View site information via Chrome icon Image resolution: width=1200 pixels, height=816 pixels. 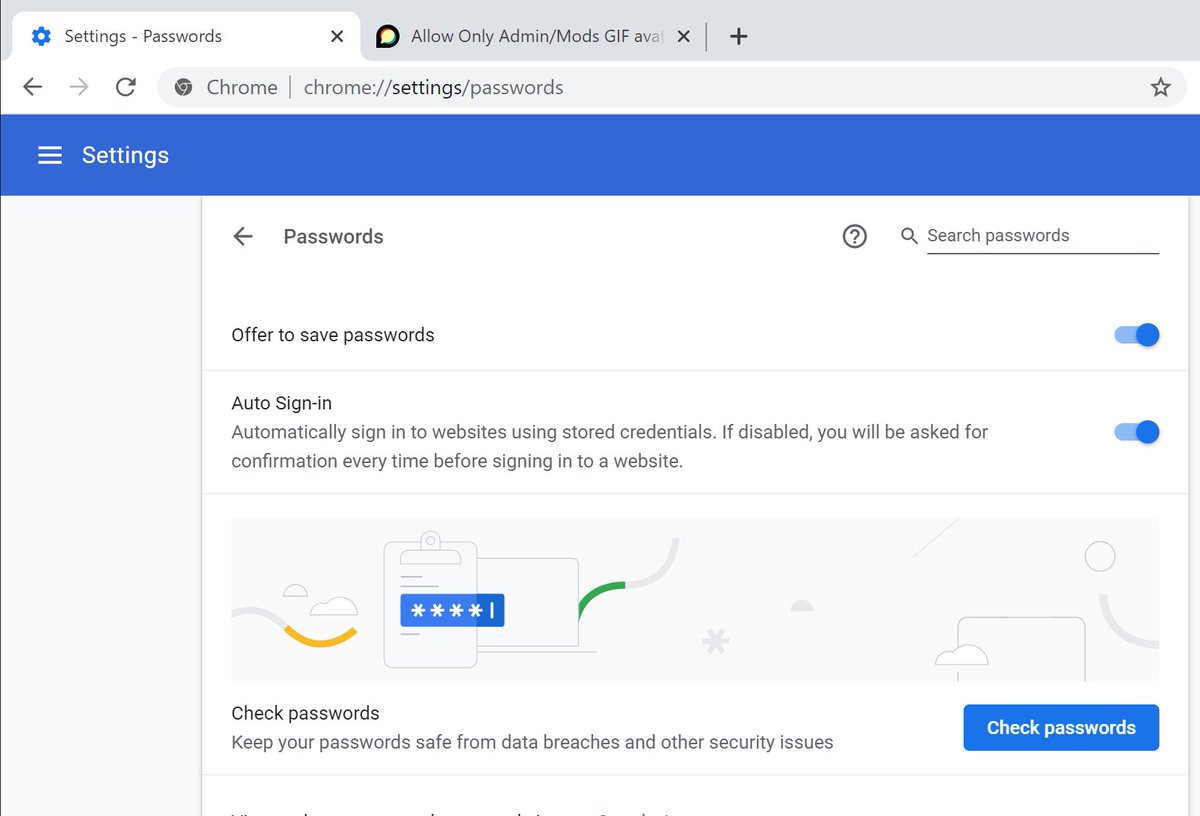pyautogui.click(x=183, y=88)
